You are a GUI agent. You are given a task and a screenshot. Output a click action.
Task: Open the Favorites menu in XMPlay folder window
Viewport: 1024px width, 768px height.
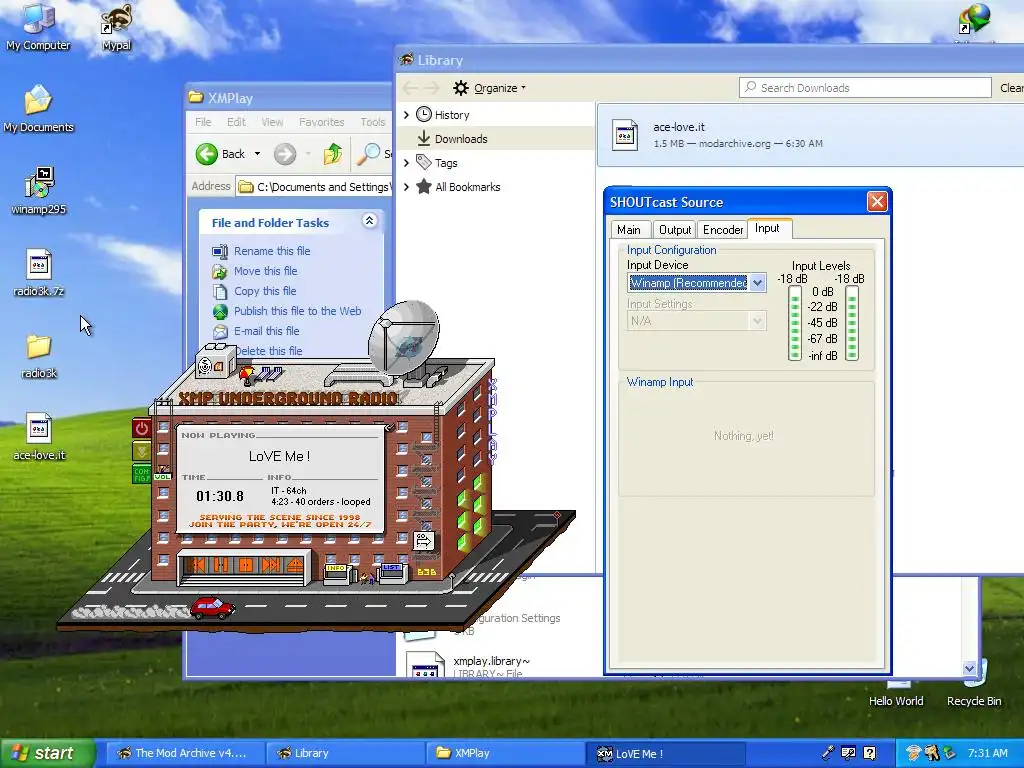pos(321,122)
